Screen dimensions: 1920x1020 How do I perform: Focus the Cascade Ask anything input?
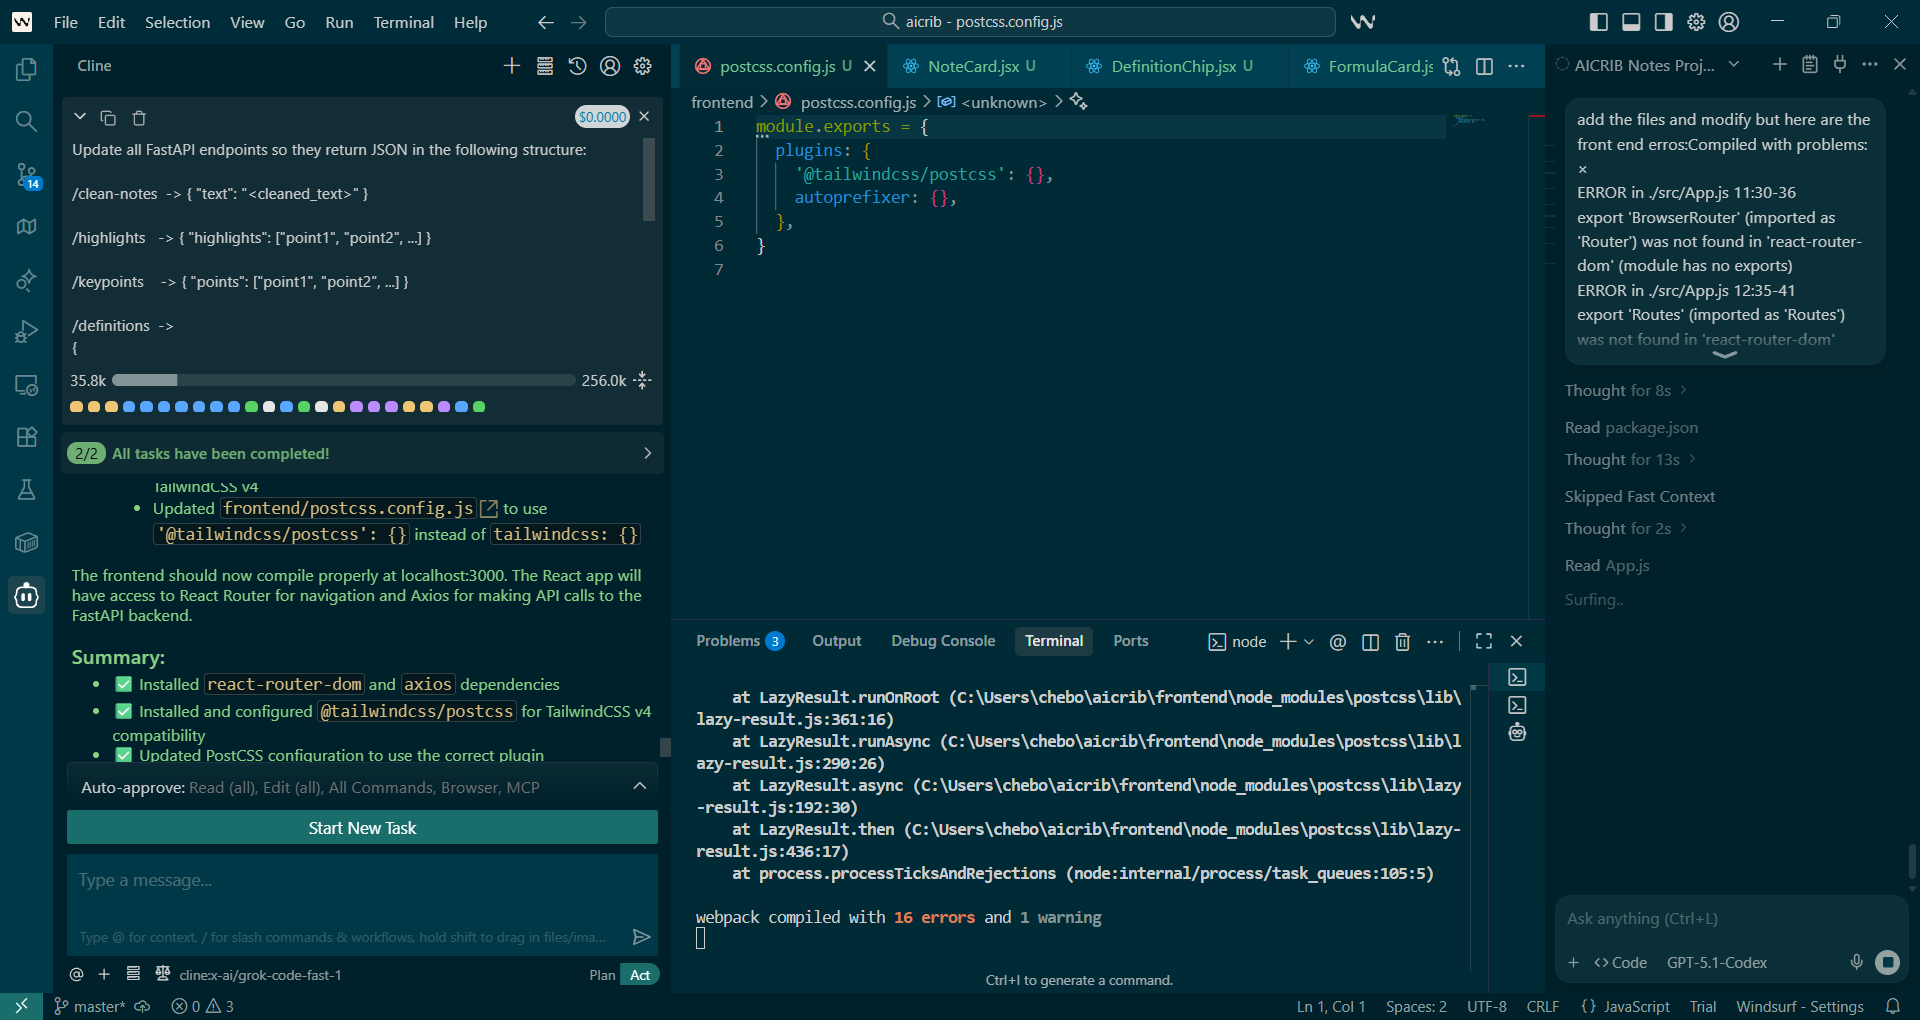tap(1731, 918)
